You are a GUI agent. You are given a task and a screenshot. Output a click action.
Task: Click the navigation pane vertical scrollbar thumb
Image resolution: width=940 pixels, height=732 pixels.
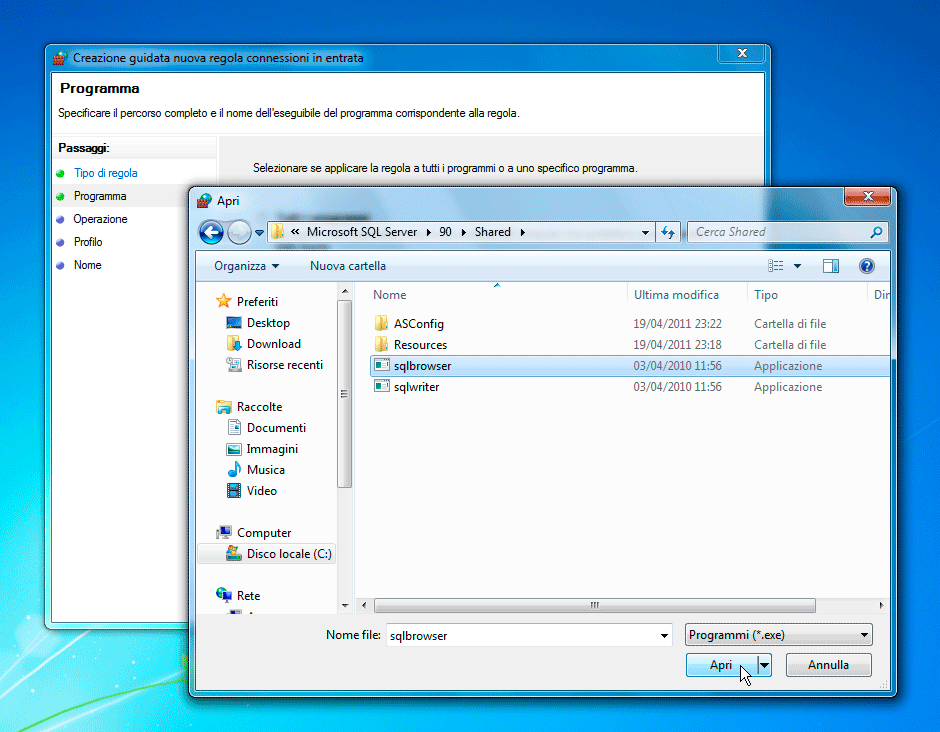pyautogui.click(x=344, y=394)
